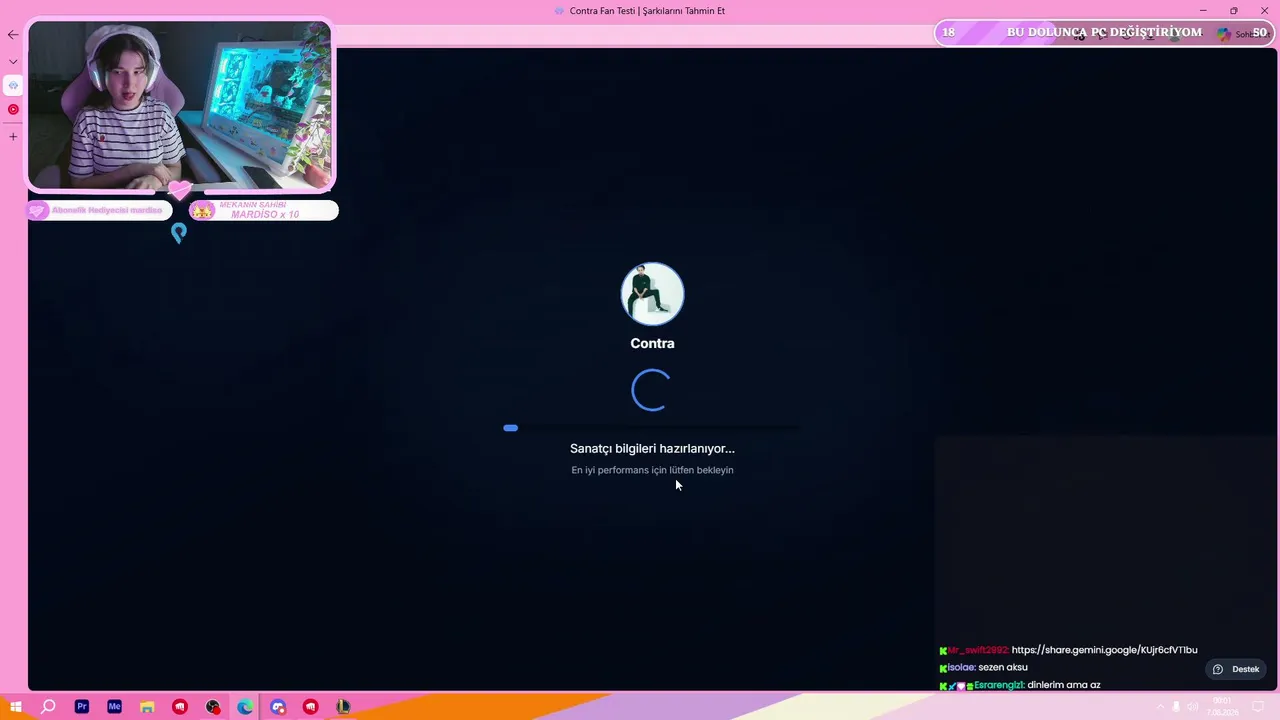Show hidden system tray icons

(x=1160, y=707)
